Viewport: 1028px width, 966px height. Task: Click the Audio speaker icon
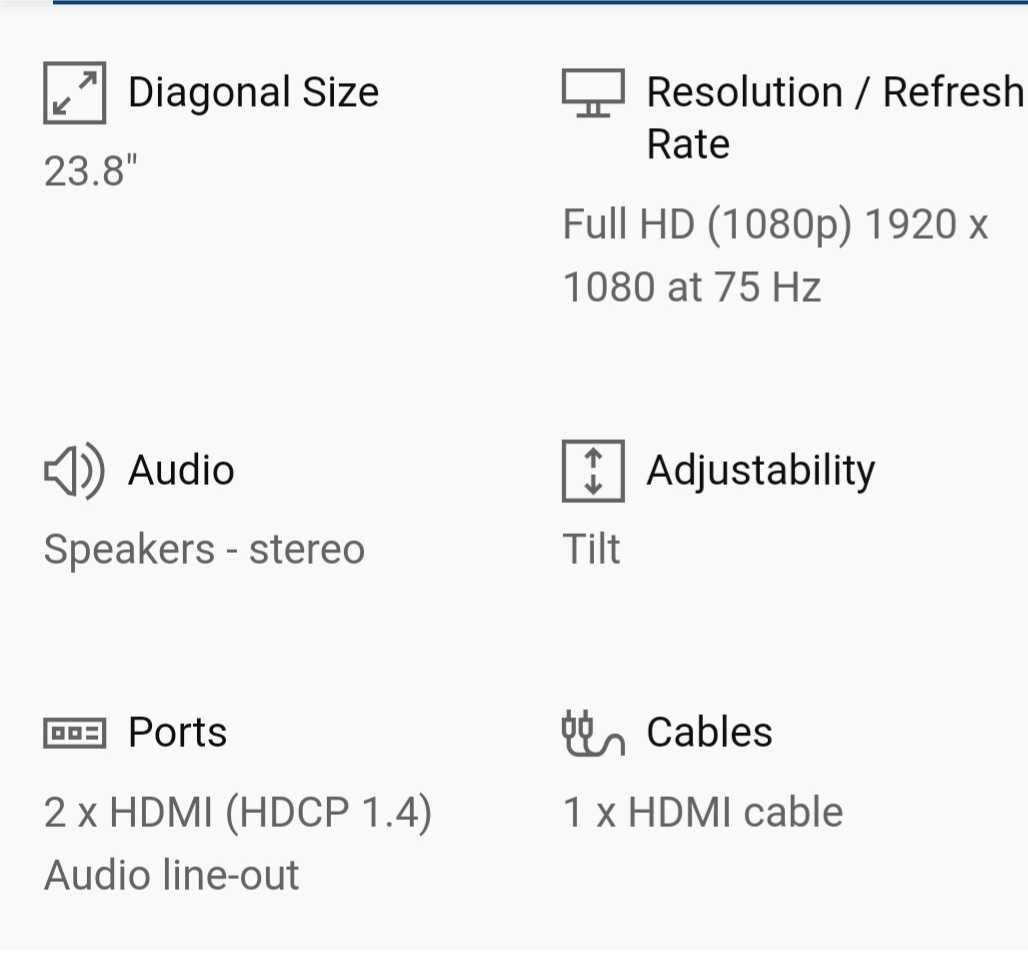point(74,471)
